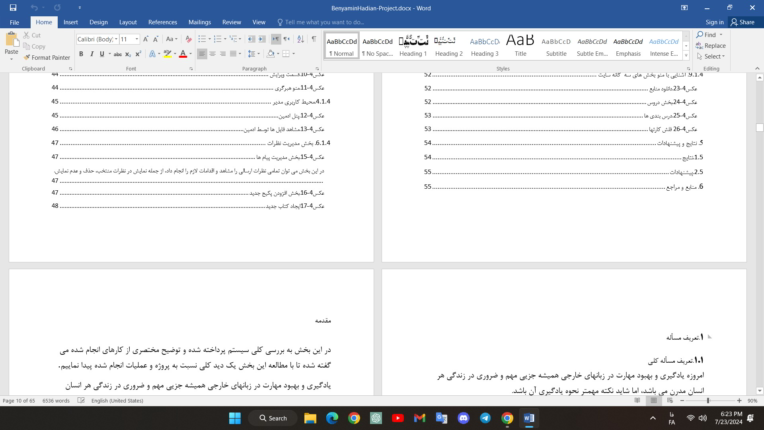Click the Shading paint bucket icon
The image size is (764, 430).
(x=271, y=54)
